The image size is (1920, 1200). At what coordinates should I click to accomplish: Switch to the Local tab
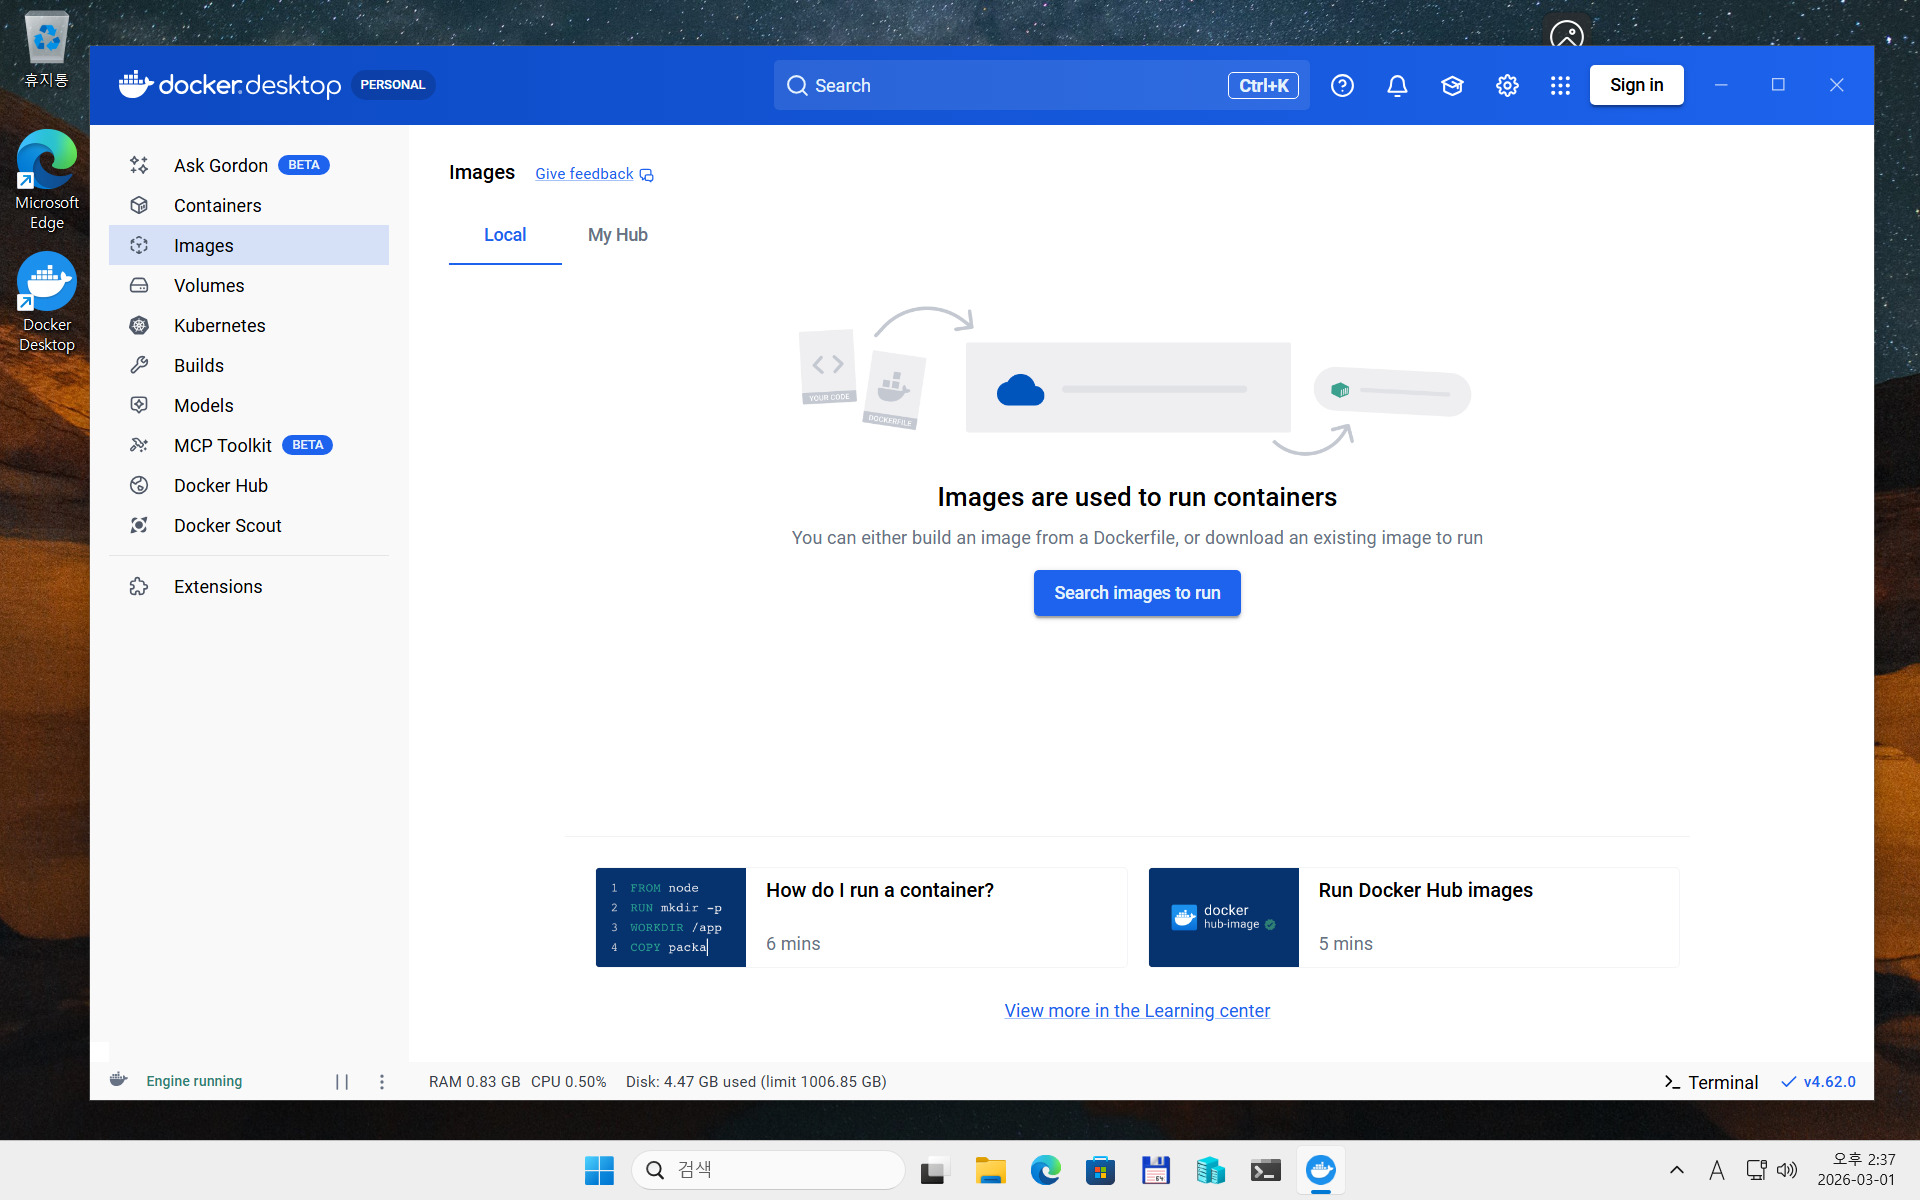coord(505,235)
